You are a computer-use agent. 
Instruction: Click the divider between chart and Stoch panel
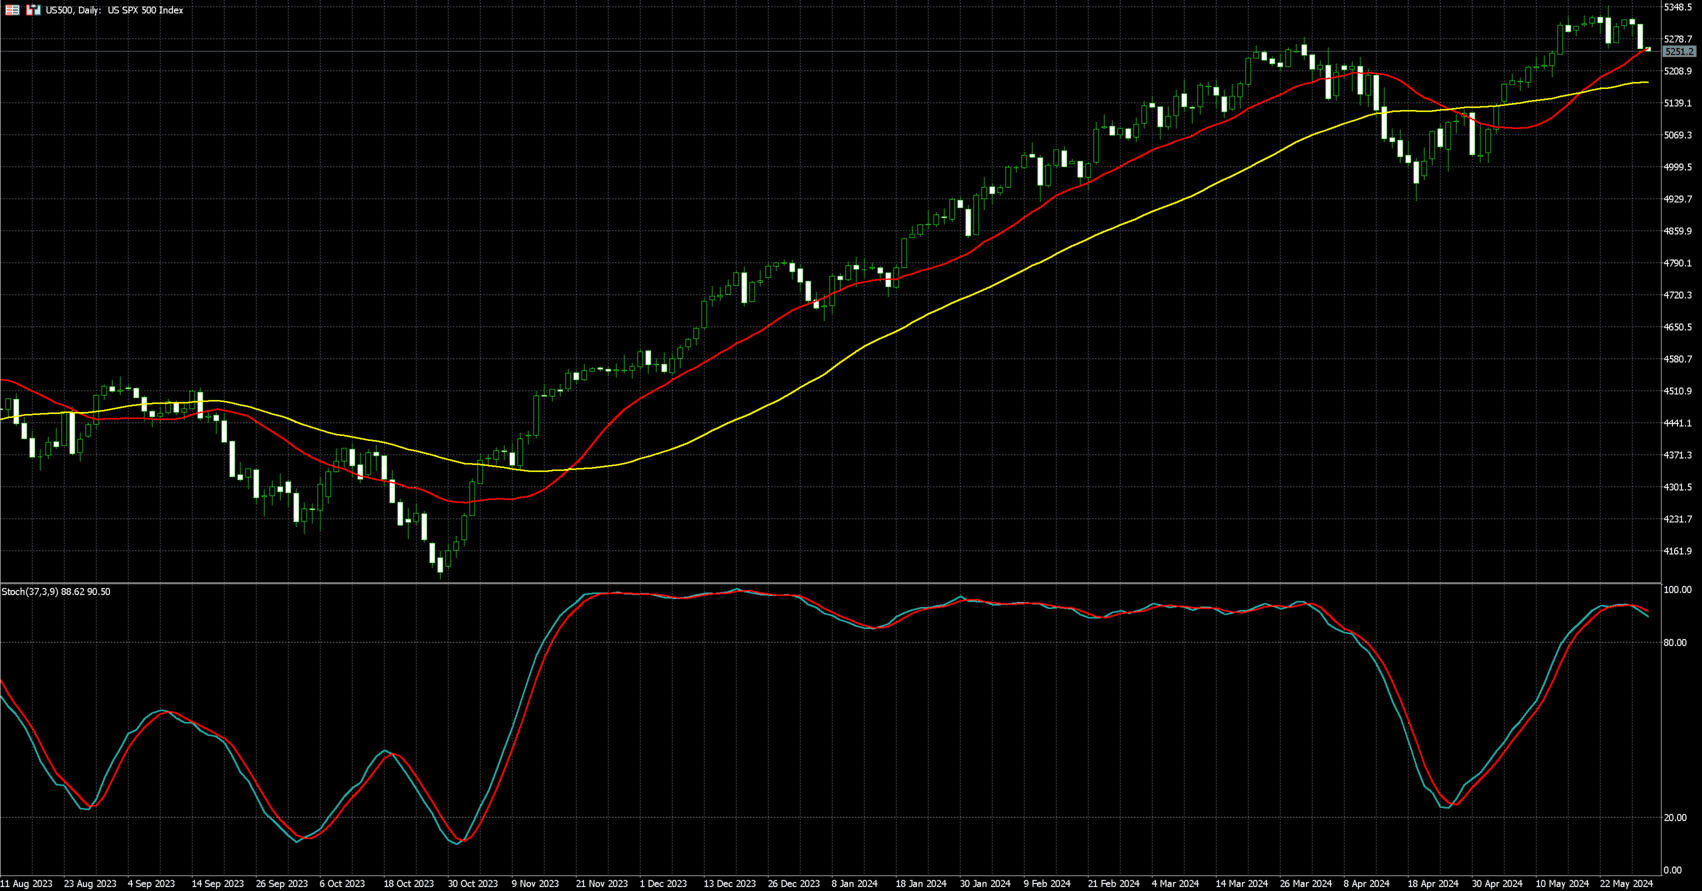click(830, 583)
